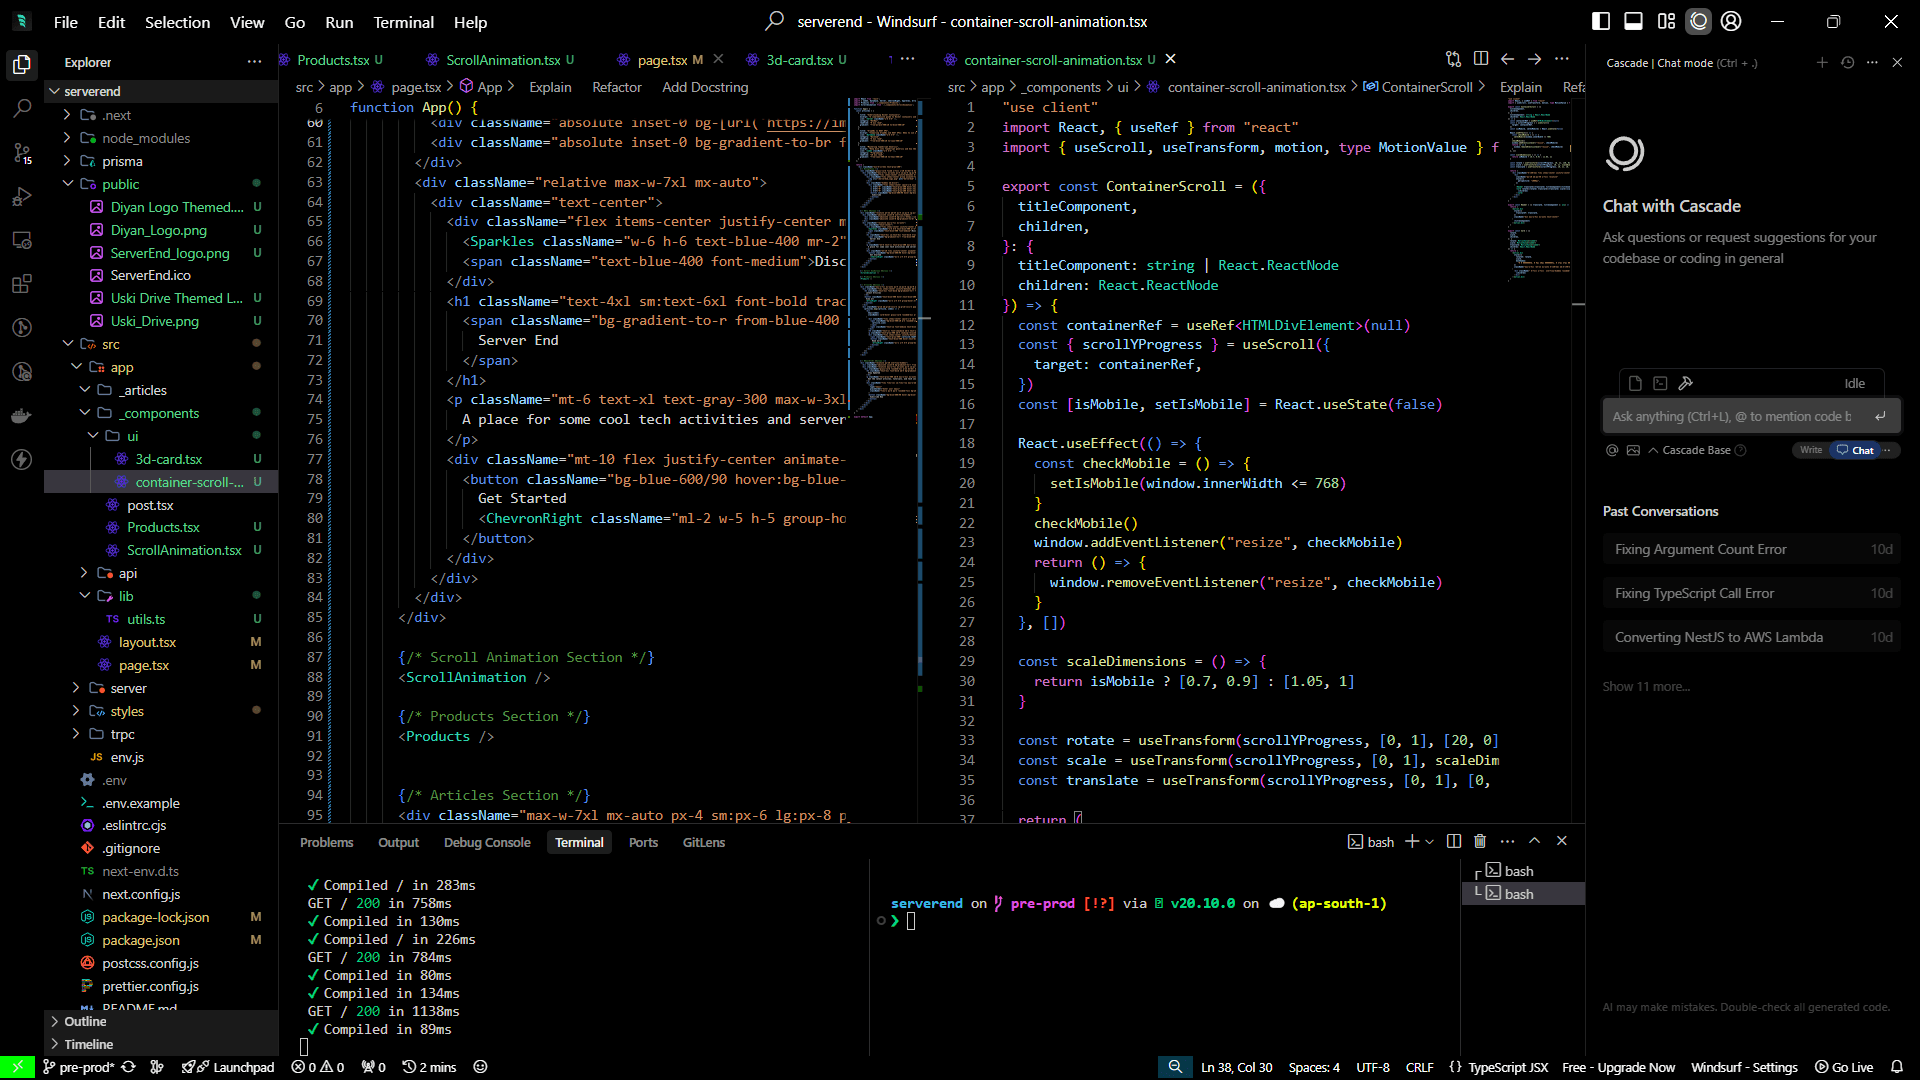Start a new Cascade conversation with the plus icon

1821,62
